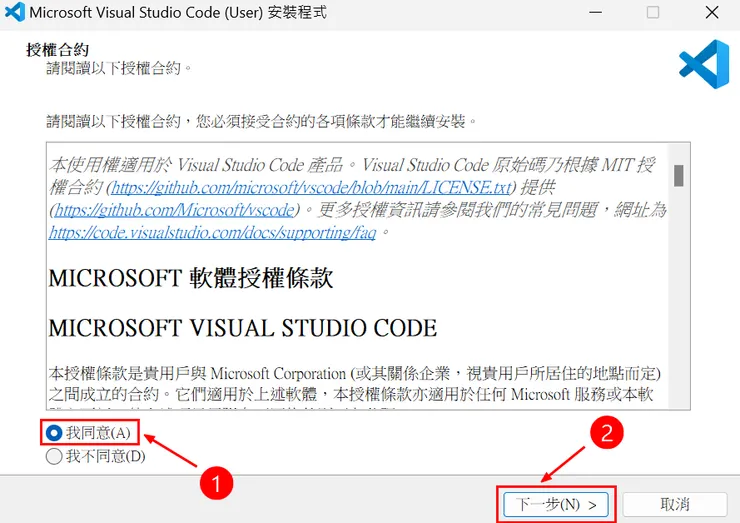Select the 我同意(A) radio button
Screen dimensions: 740x523
point(54,432)
